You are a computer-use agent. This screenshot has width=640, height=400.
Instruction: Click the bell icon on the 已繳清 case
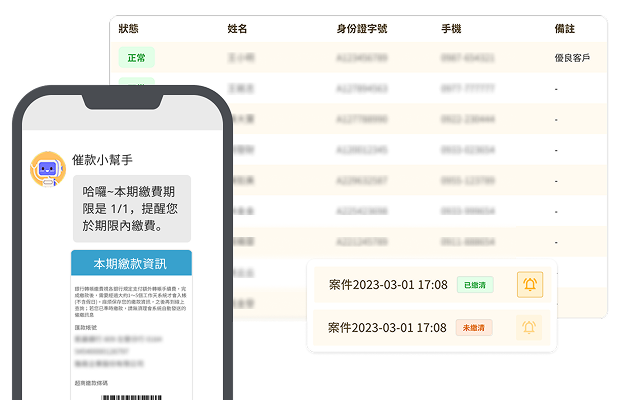pyautogui.click(x=530, y=285)
